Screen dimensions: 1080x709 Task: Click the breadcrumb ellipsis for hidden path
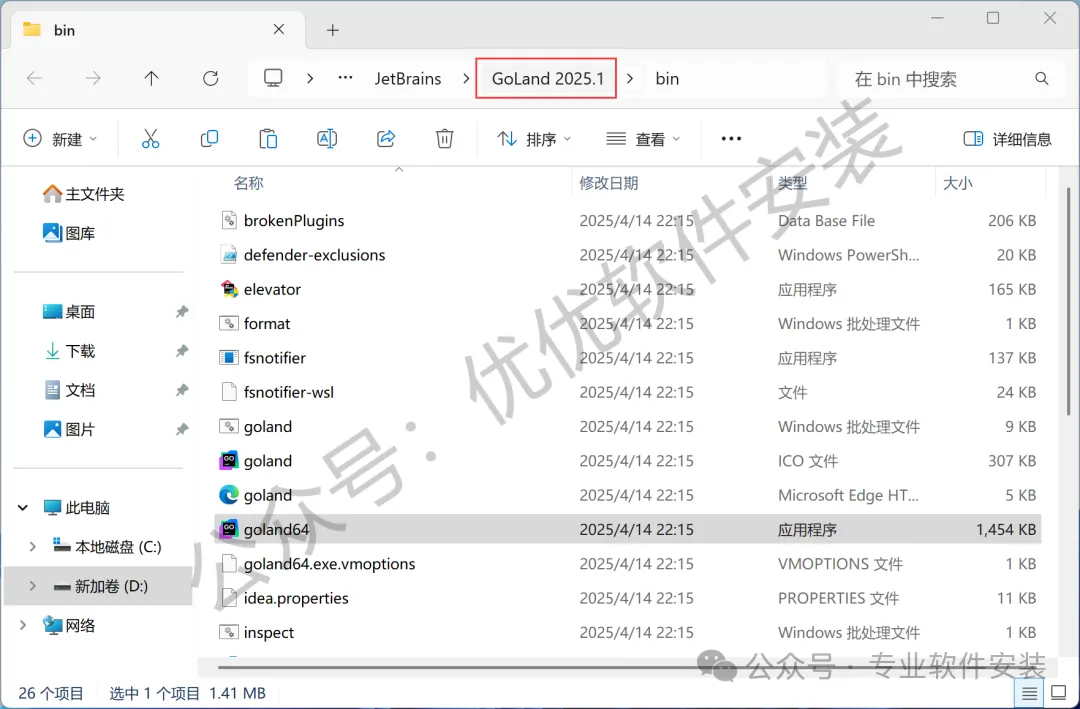(345, 78)
